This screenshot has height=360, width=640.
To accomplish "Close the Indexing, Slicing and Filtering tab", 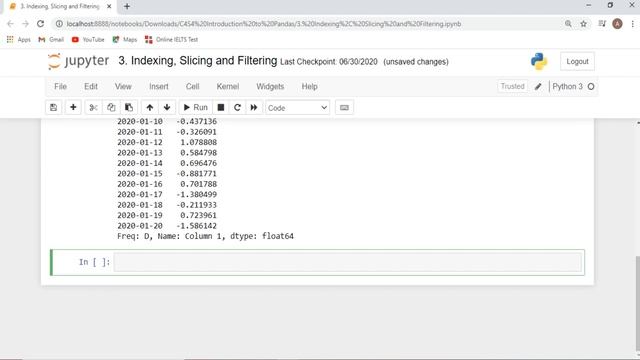I will coord(109,7).
